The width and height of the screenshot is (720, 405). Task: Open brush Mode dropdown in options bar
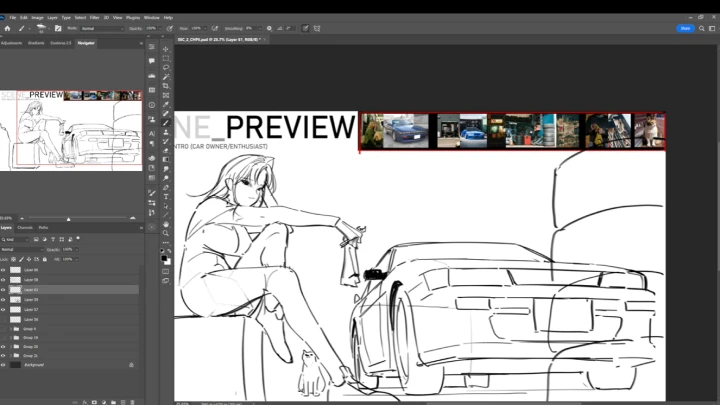point(102,28)
